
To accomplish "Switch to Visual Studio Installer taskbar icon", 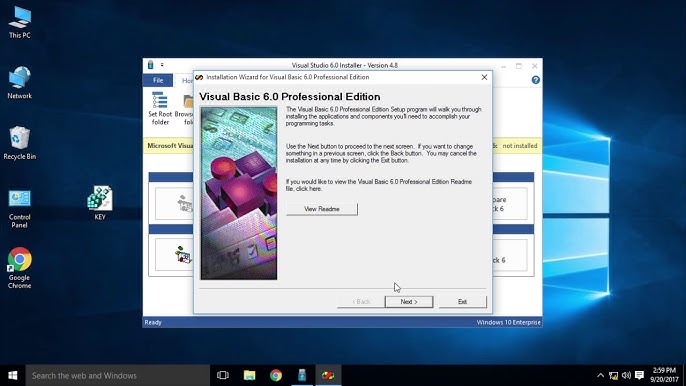I will [302, 375].
